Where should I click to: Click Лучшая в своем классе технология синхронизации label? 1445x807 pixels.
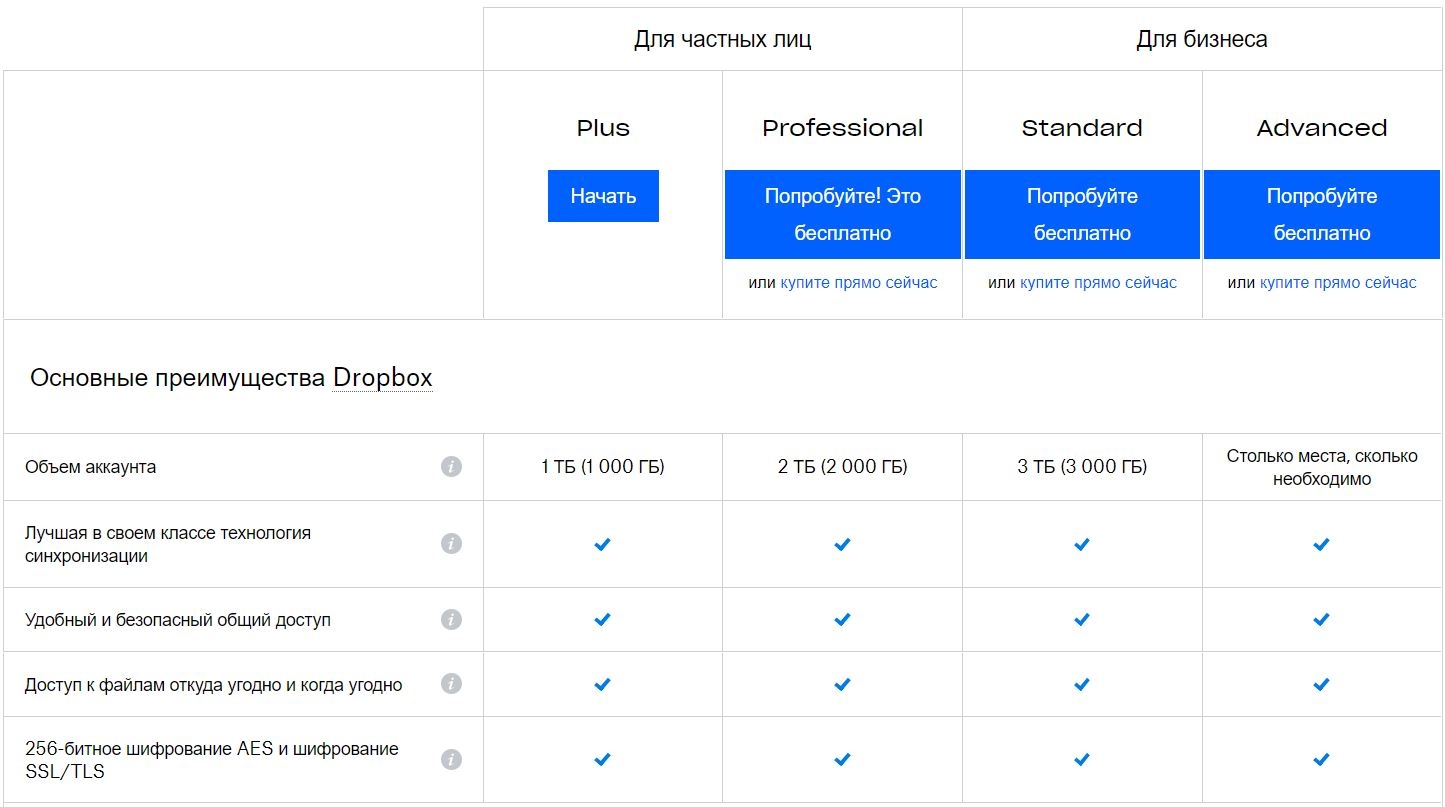[168, 544]
